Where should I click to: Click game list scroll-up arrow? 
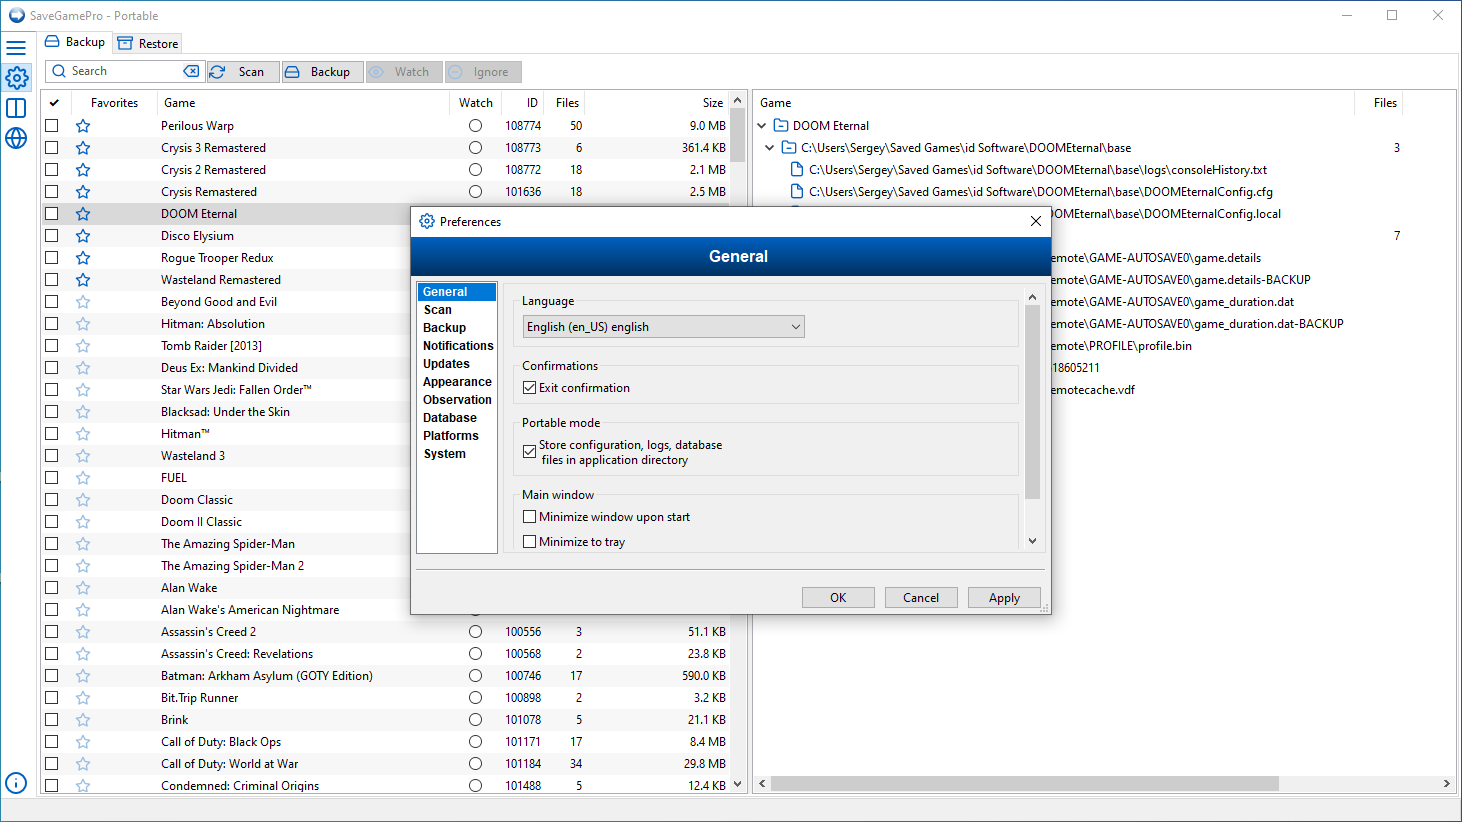[x=738, y=100]
